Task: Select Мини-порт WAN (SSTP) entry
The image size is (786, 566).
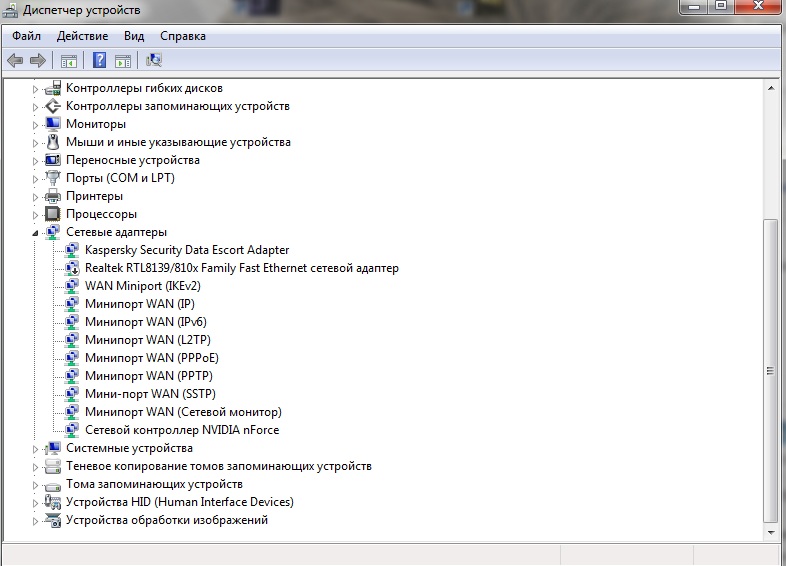Action: click(150, 394)
